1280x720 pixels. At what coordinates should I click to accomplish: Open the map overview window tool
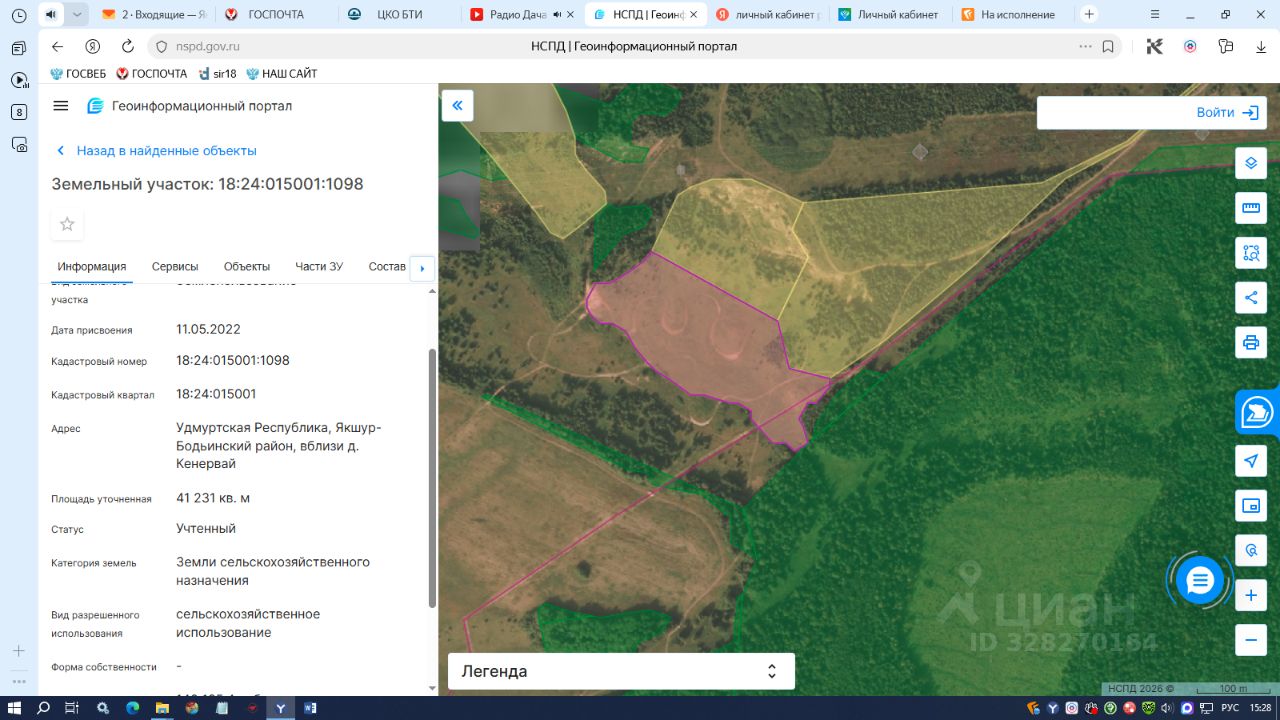(x=1251, y=506)
